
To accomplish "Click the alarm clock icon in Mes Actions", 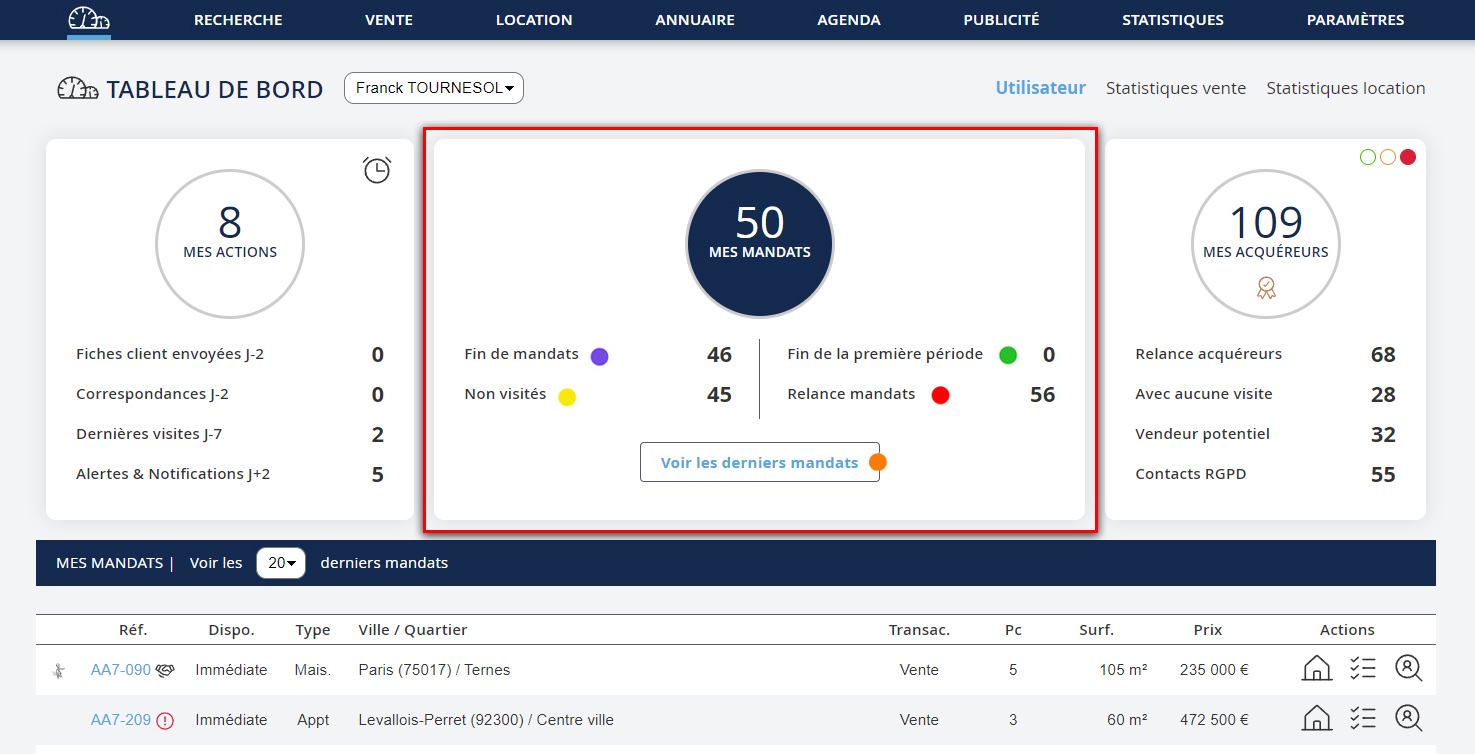I will pyautogui.click(x=377, y=170).
